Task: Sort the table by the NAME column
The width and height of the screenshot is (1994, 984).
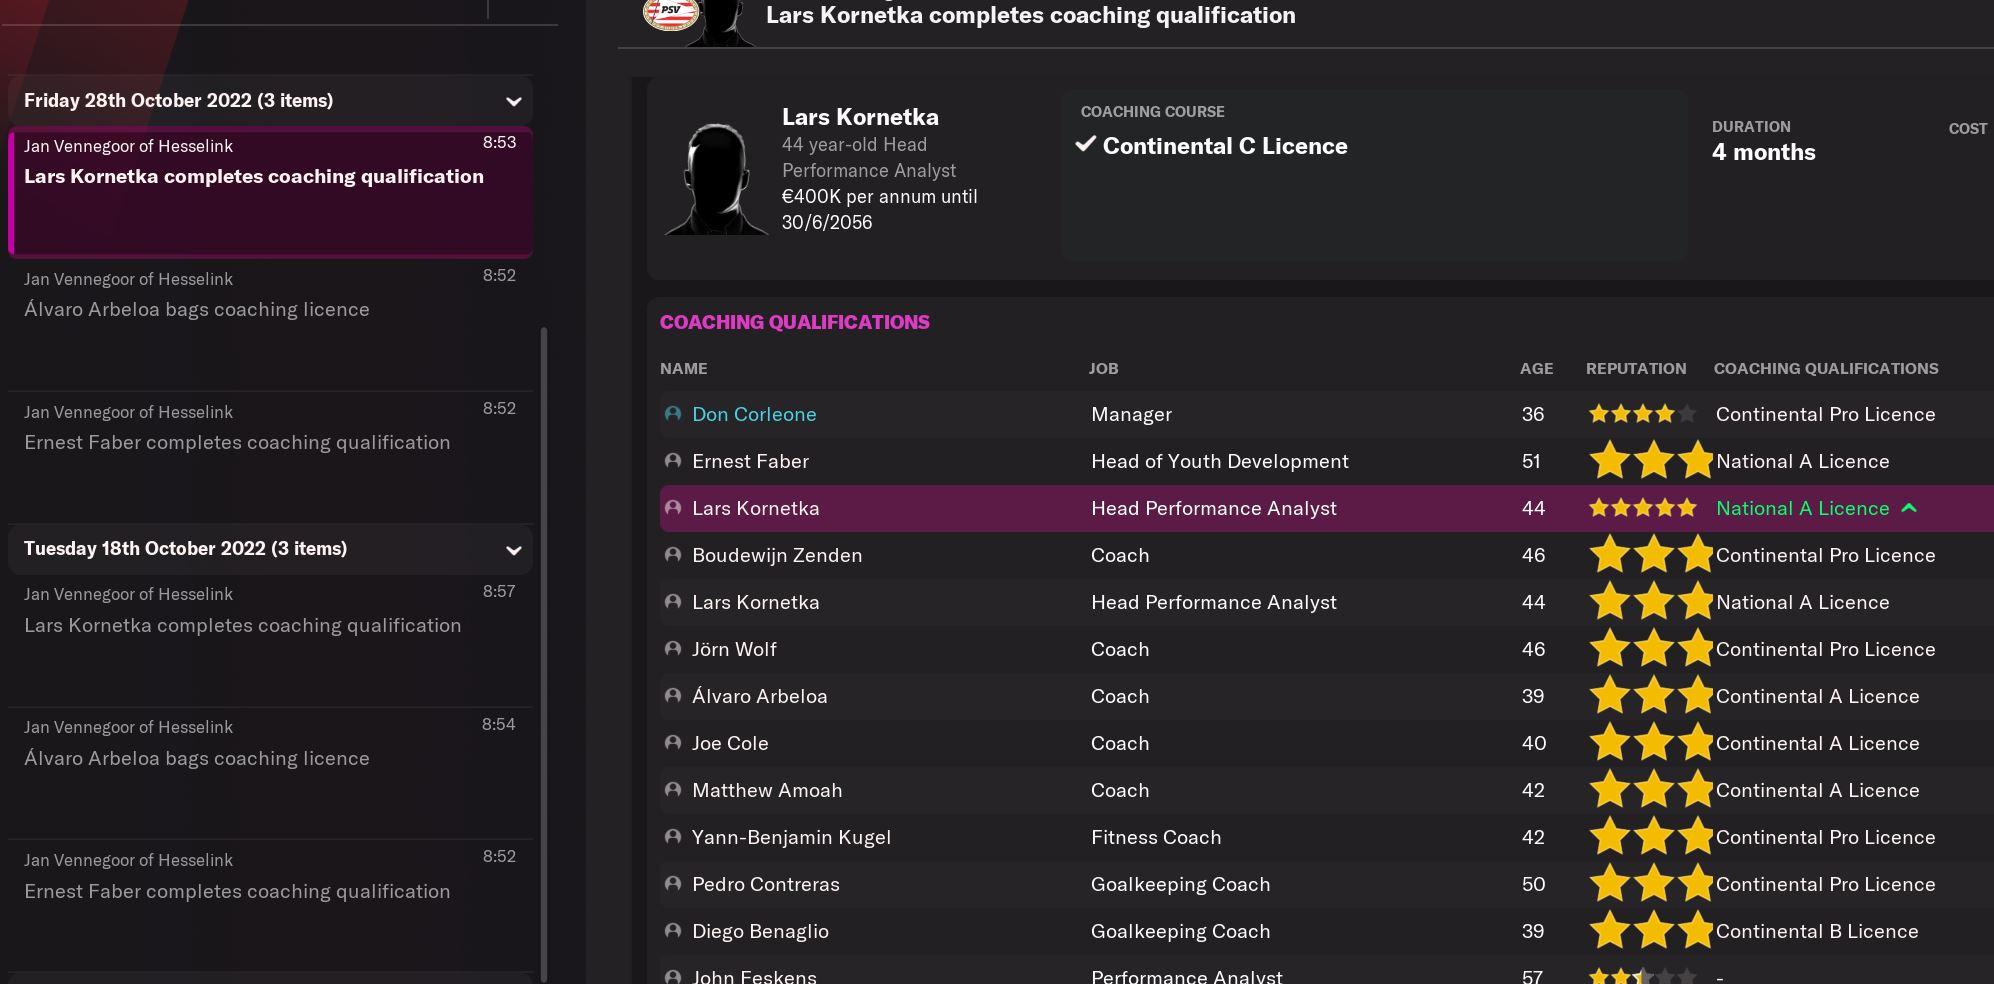Action: (683, 368)
